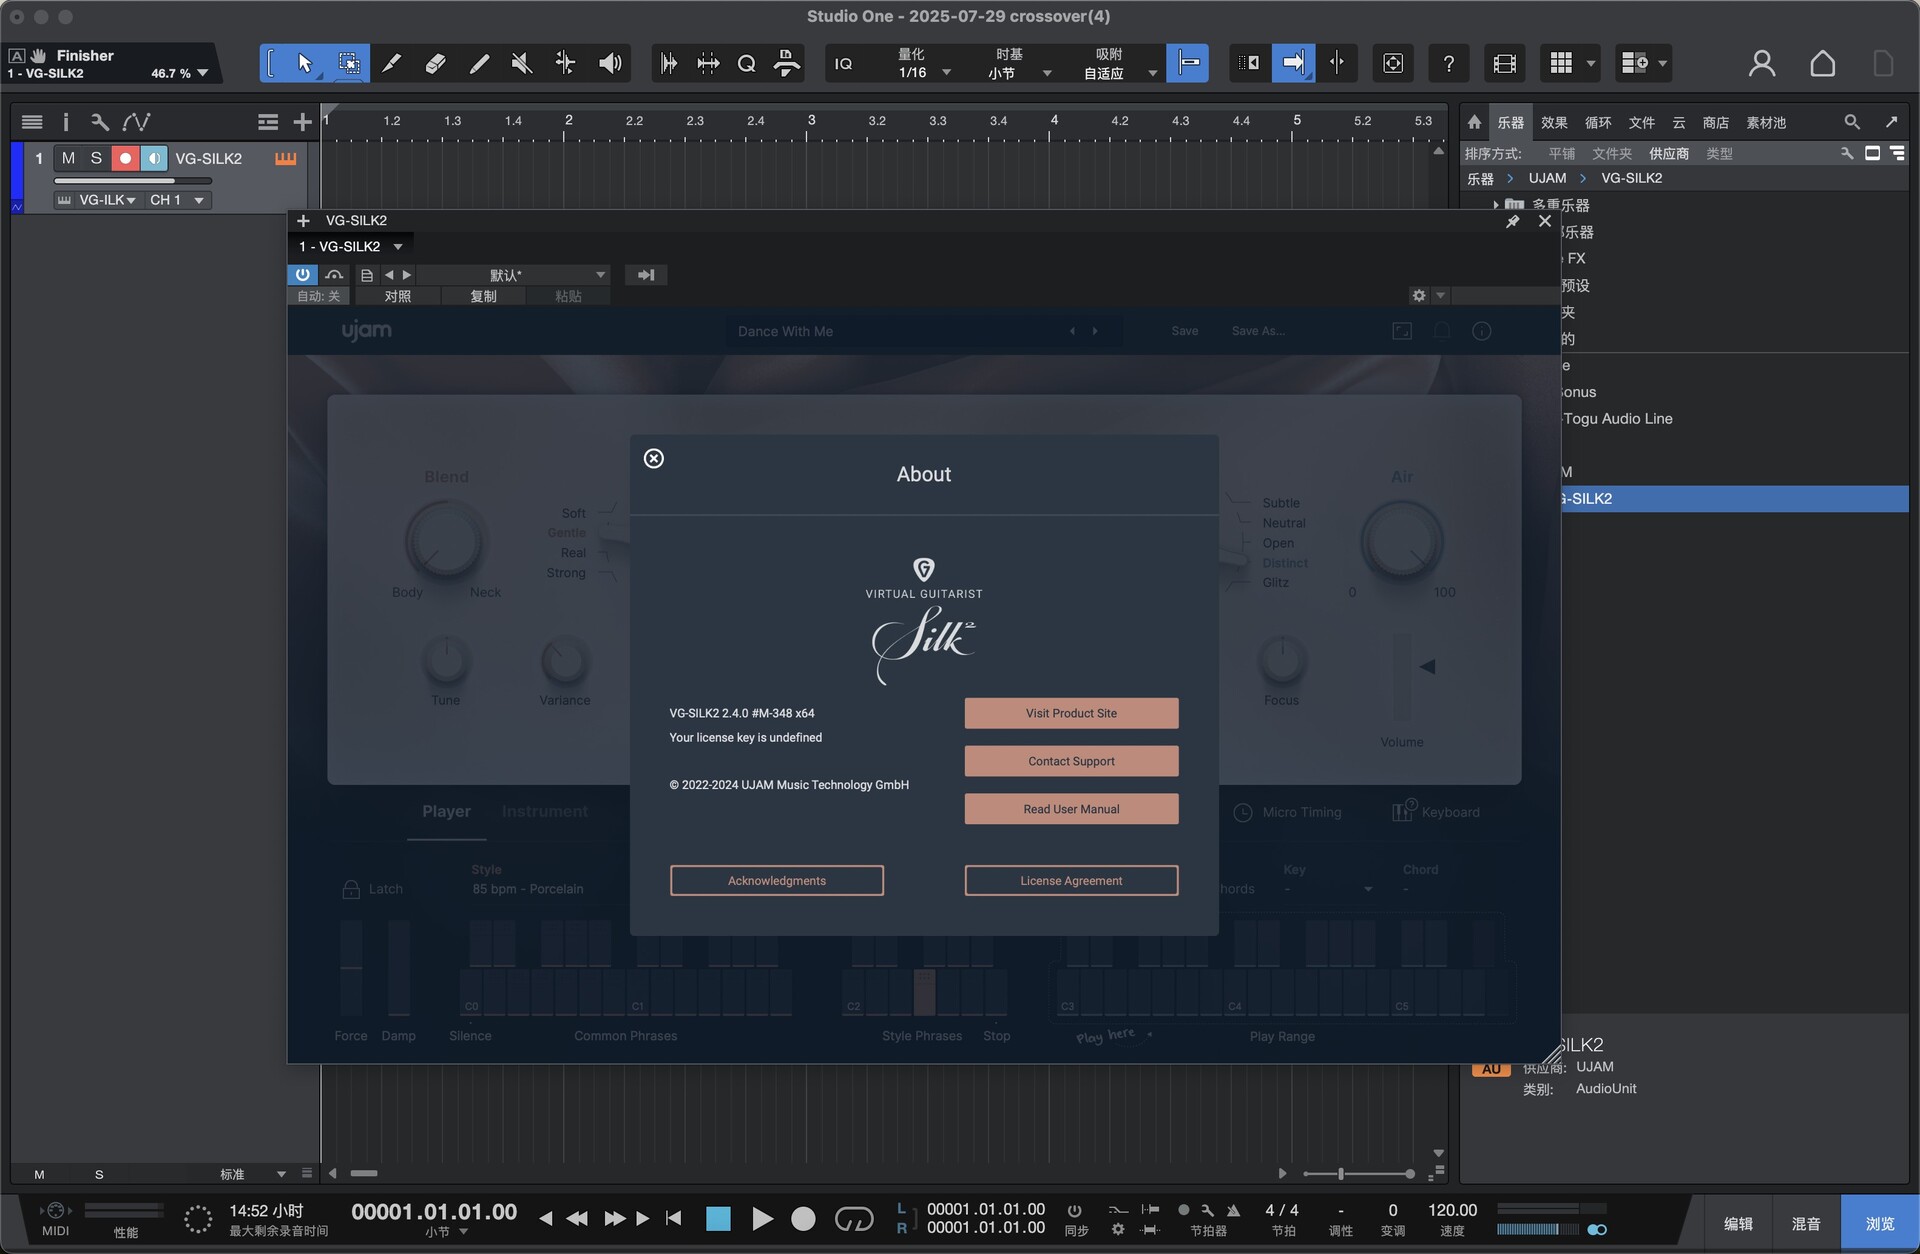Screen dimensions: 1920x1254
Task: Select the Arrow tool in toolbar
Action: 304,64
